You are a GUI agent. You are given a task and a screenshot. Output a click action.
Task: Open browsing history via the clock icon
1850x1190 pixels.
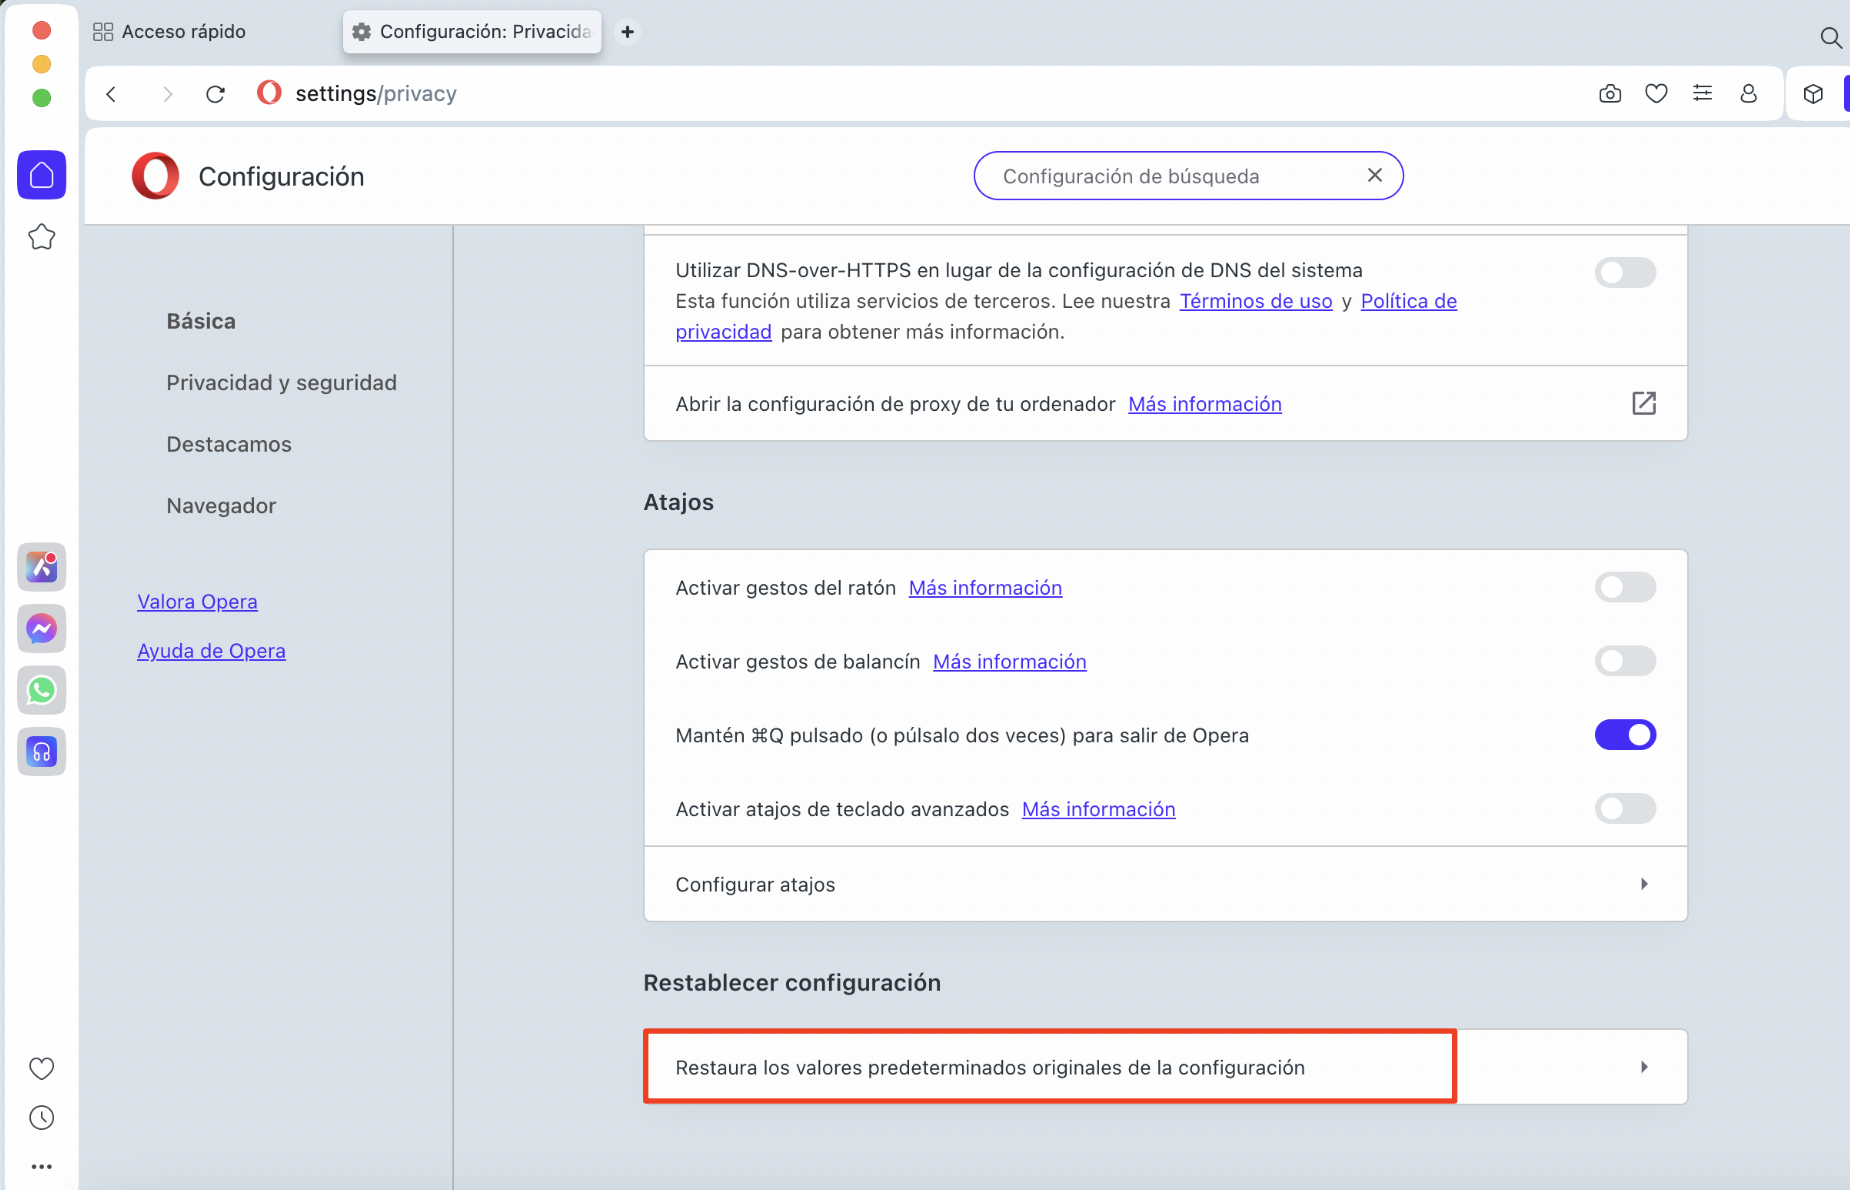pyautogui.click(x=41, y=1117)
